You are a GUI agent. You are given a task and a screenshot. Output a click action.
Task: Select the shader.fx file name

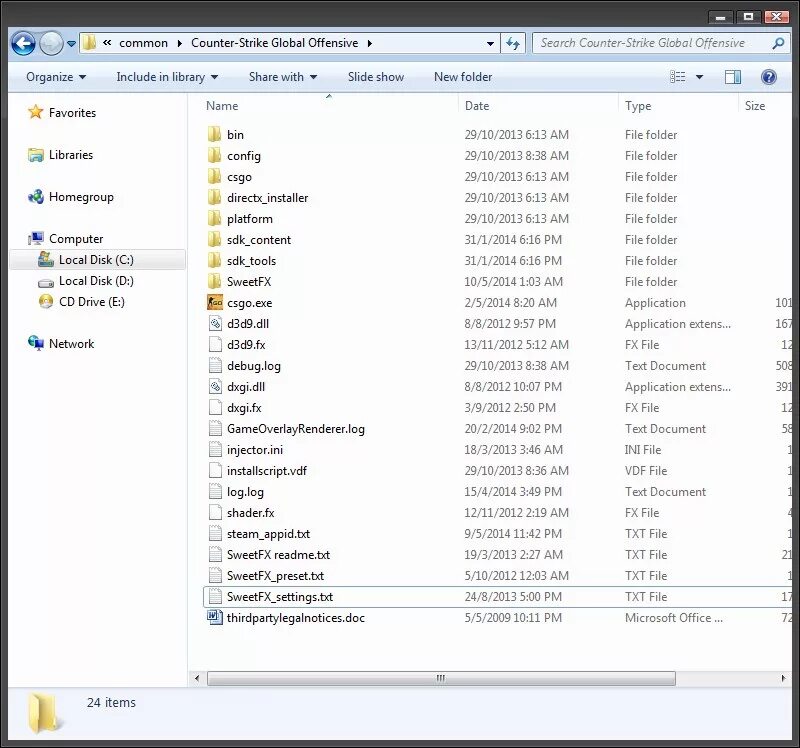point(251,513)
